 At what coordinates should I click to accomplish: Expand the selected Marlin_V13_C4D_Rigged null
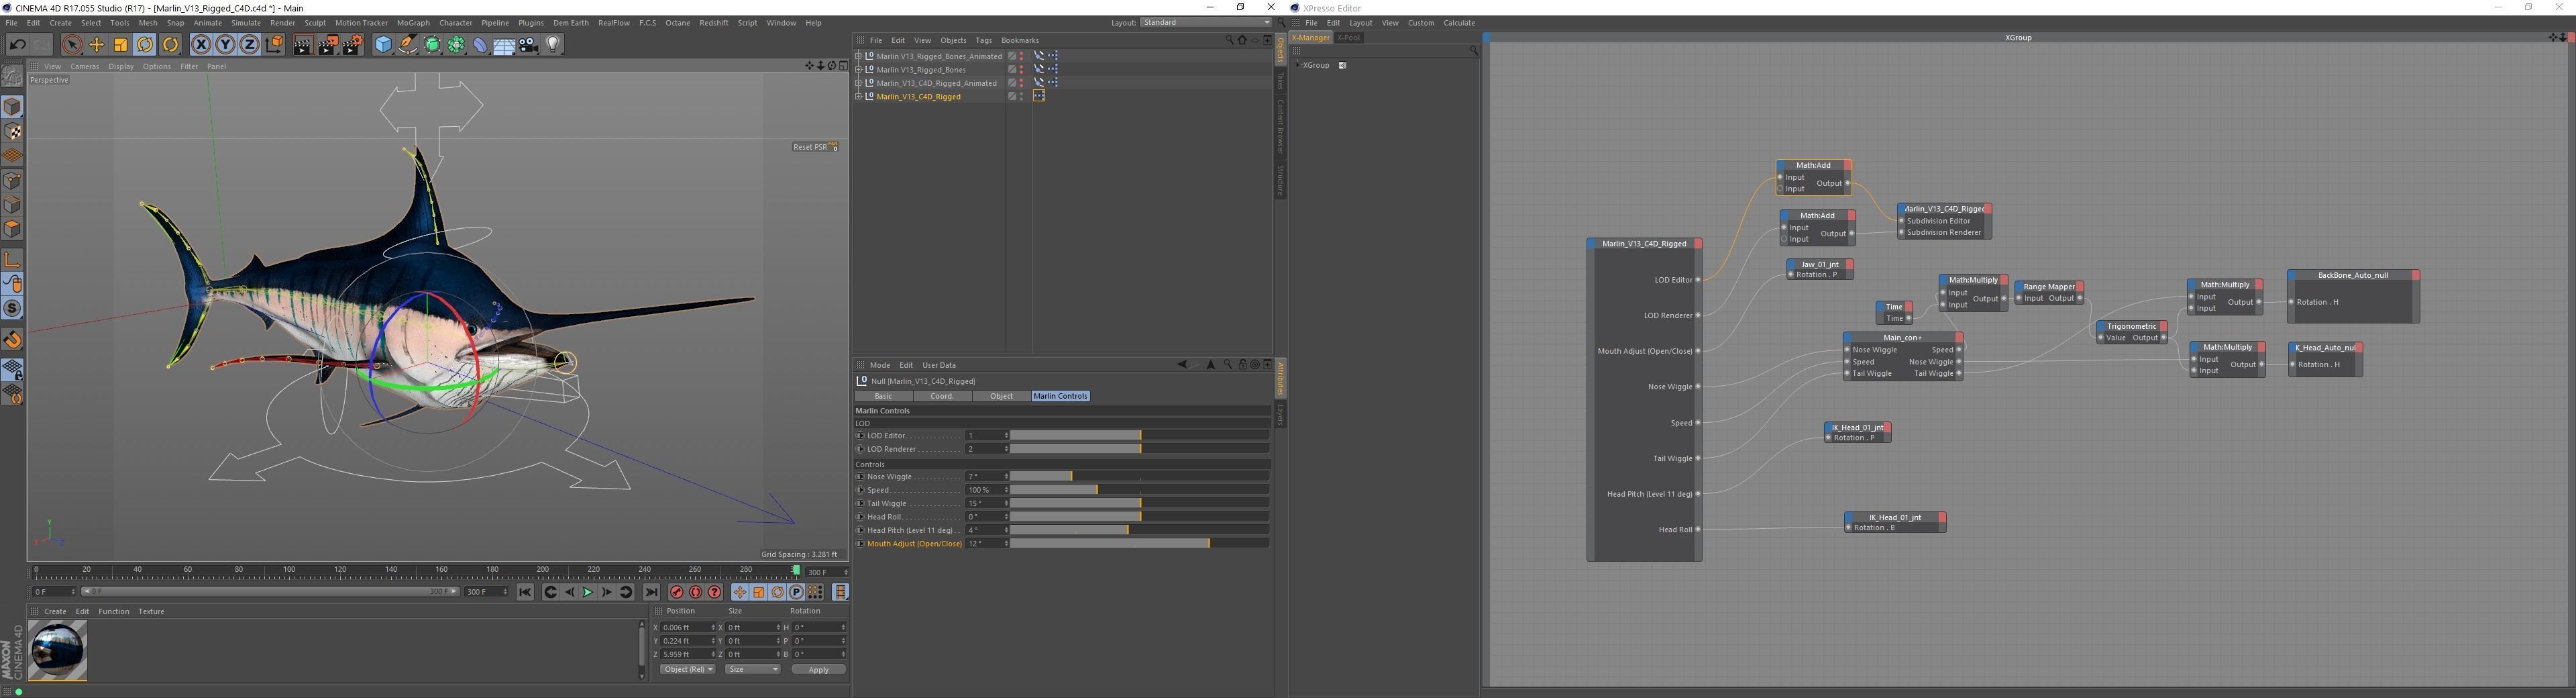tap(858, 97)
